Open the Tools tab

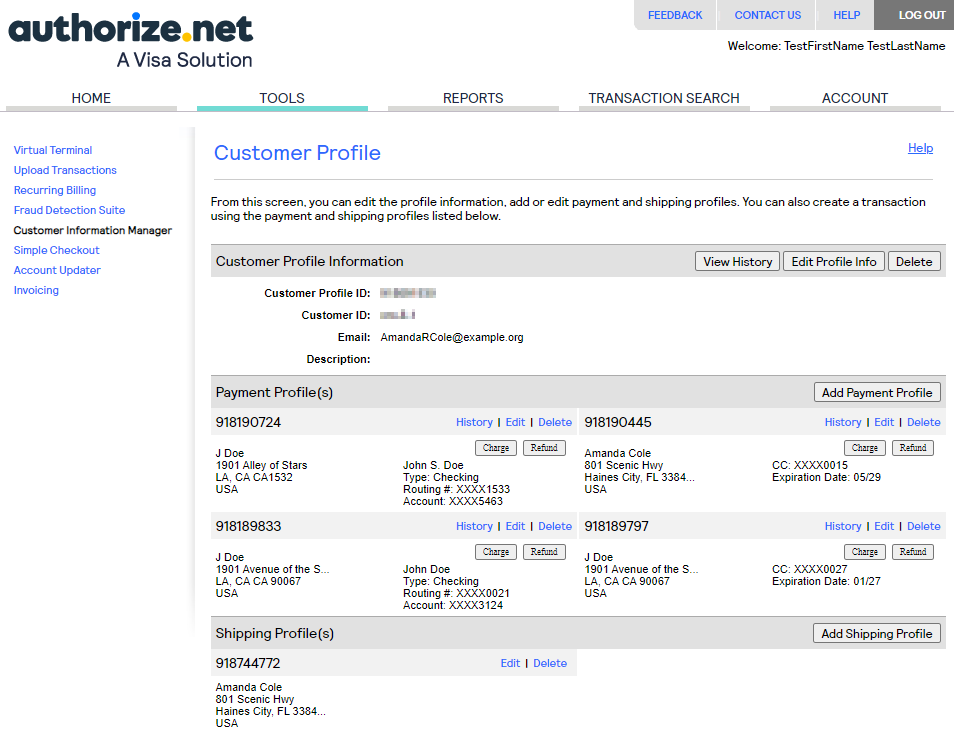(x=282, y=98)
